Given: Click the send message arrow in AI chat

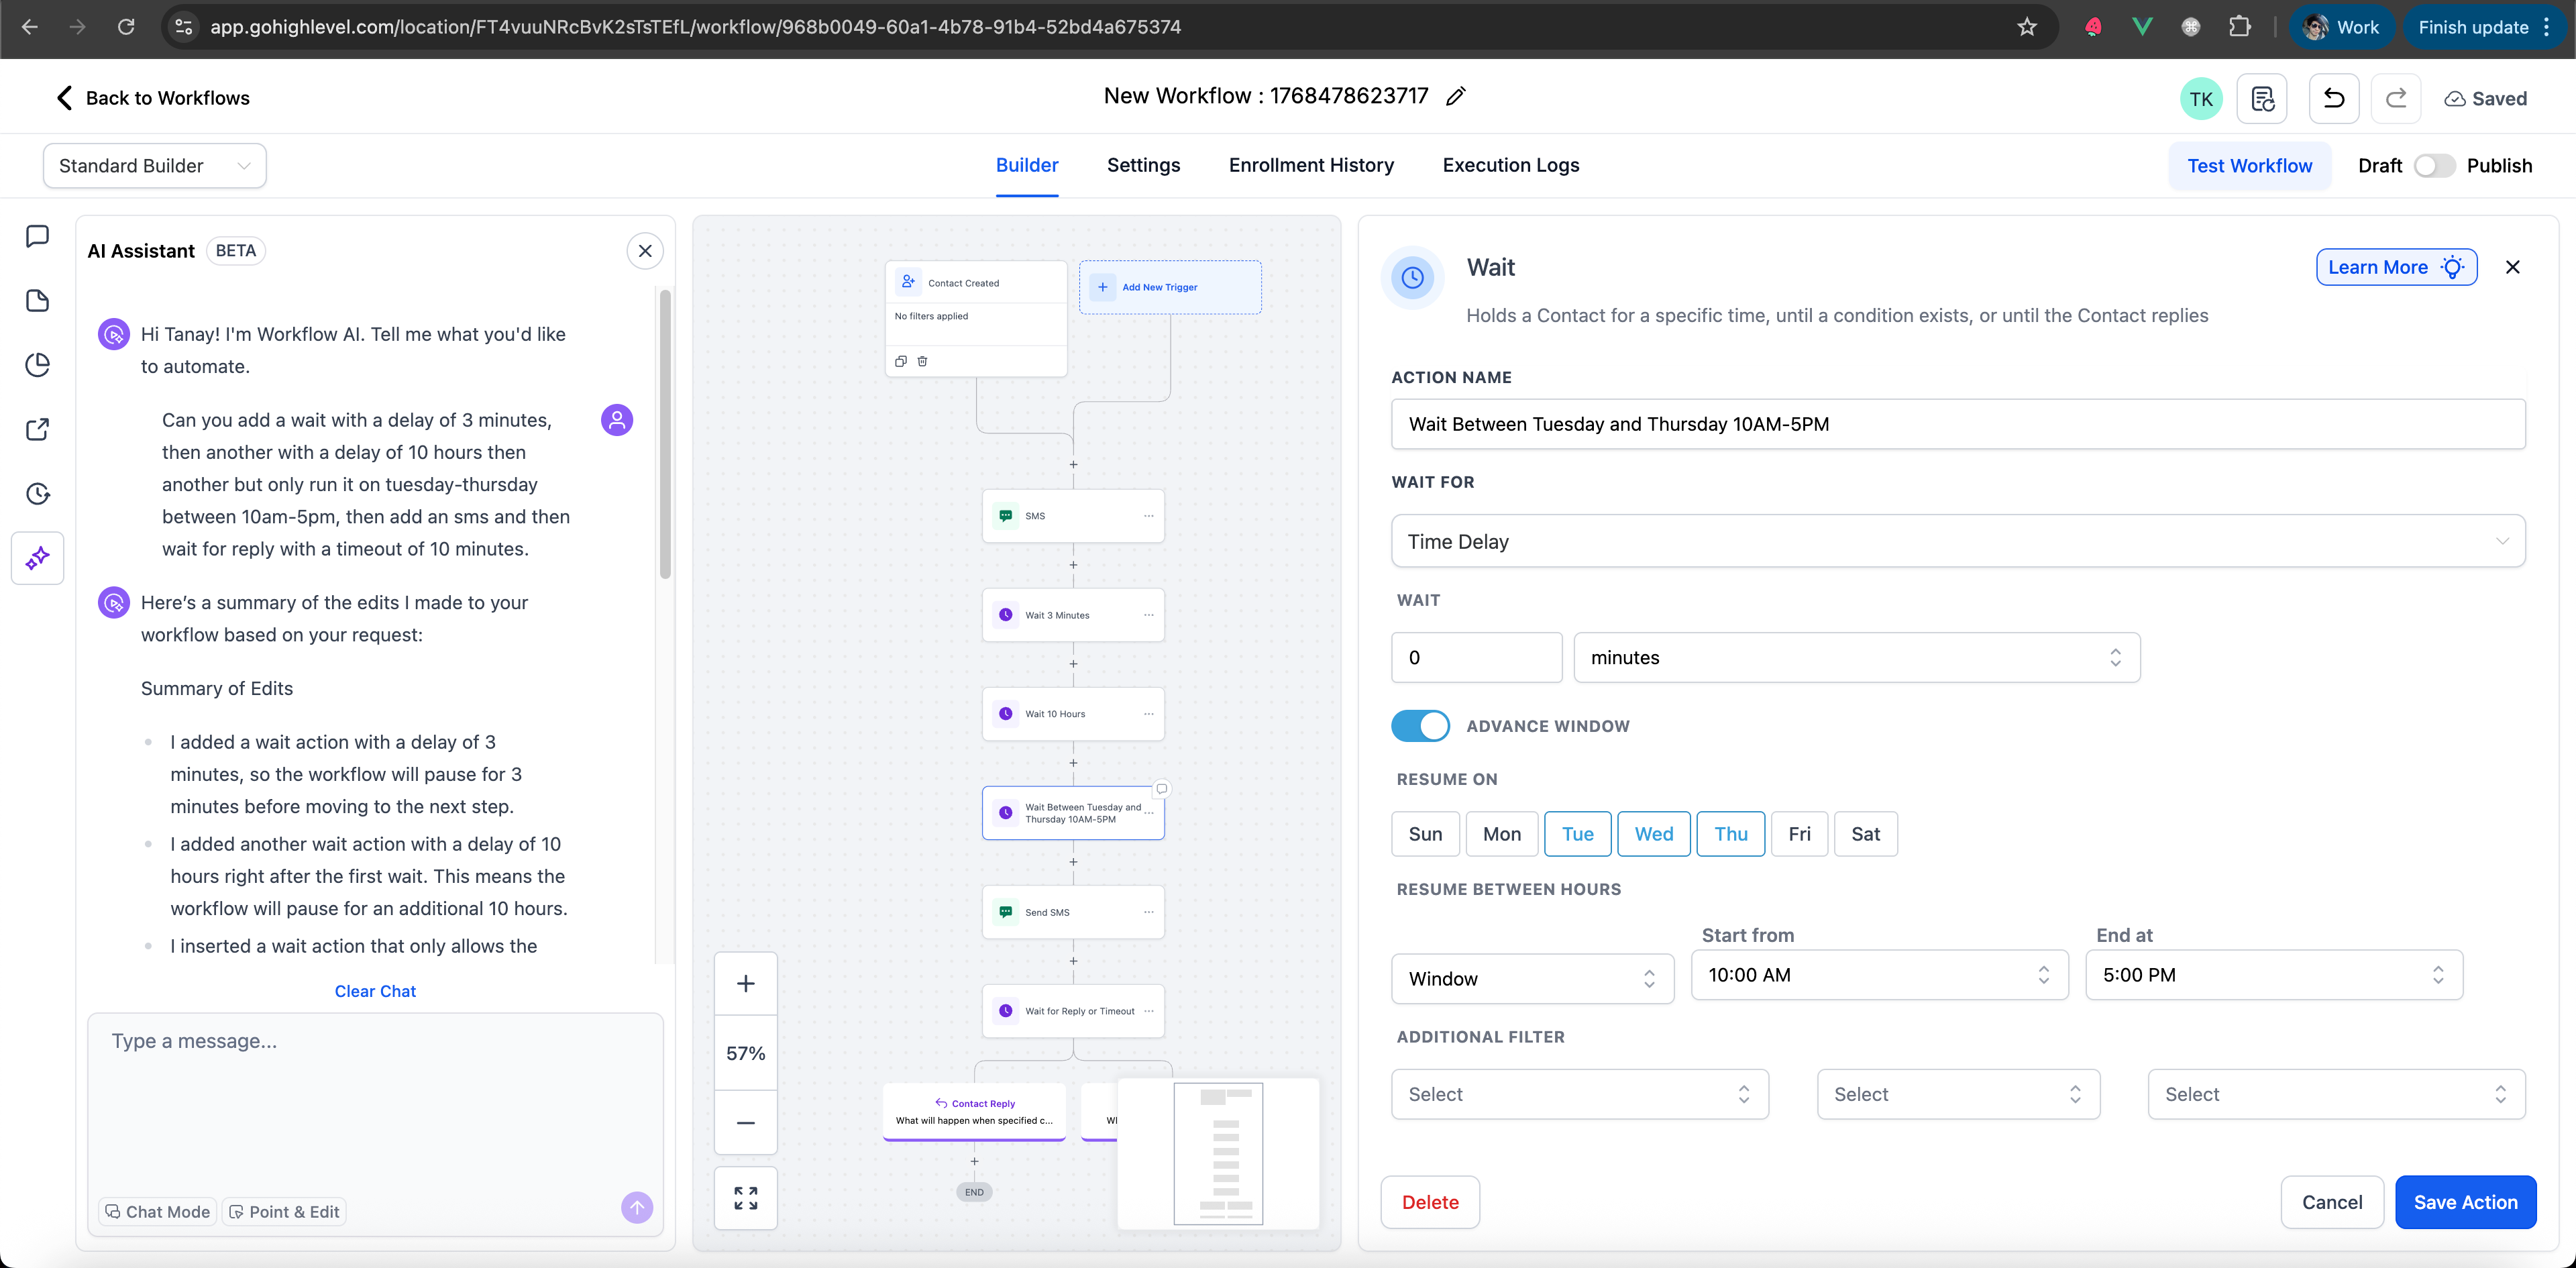Looking at the screenshot, I should click(x=637, y=1207).
